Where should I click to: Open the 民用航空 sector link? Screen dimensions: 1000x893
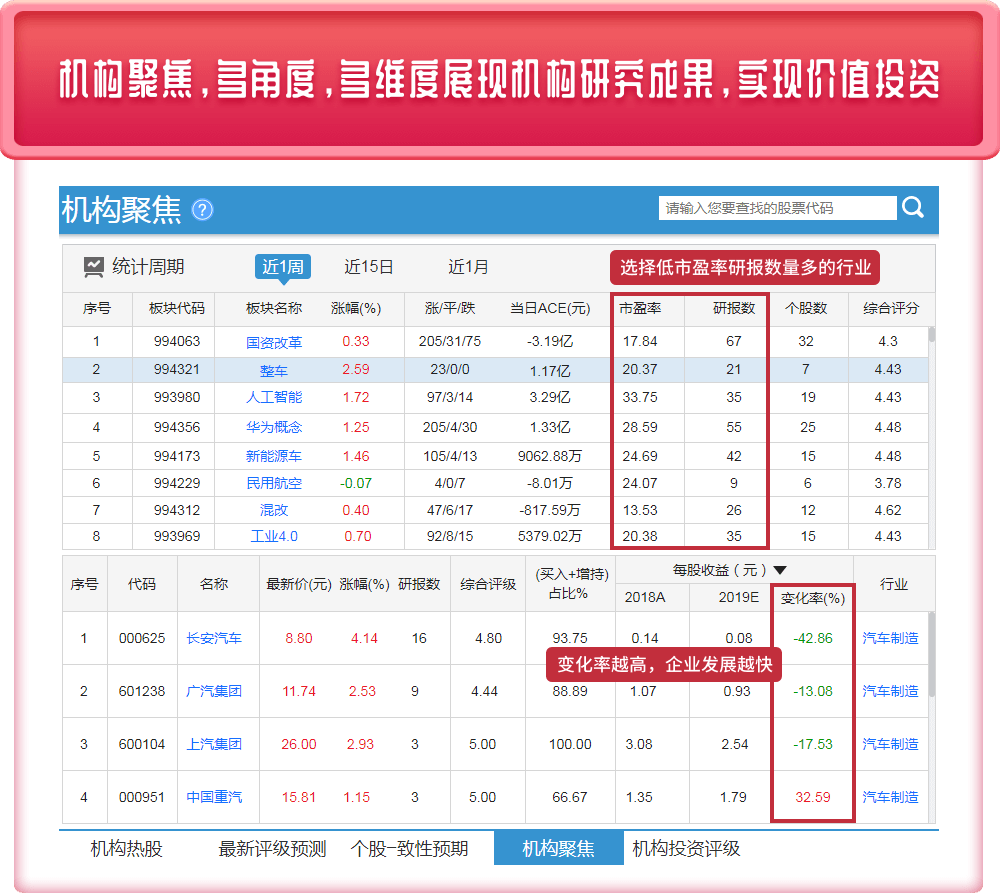click(x=274, y=483)
